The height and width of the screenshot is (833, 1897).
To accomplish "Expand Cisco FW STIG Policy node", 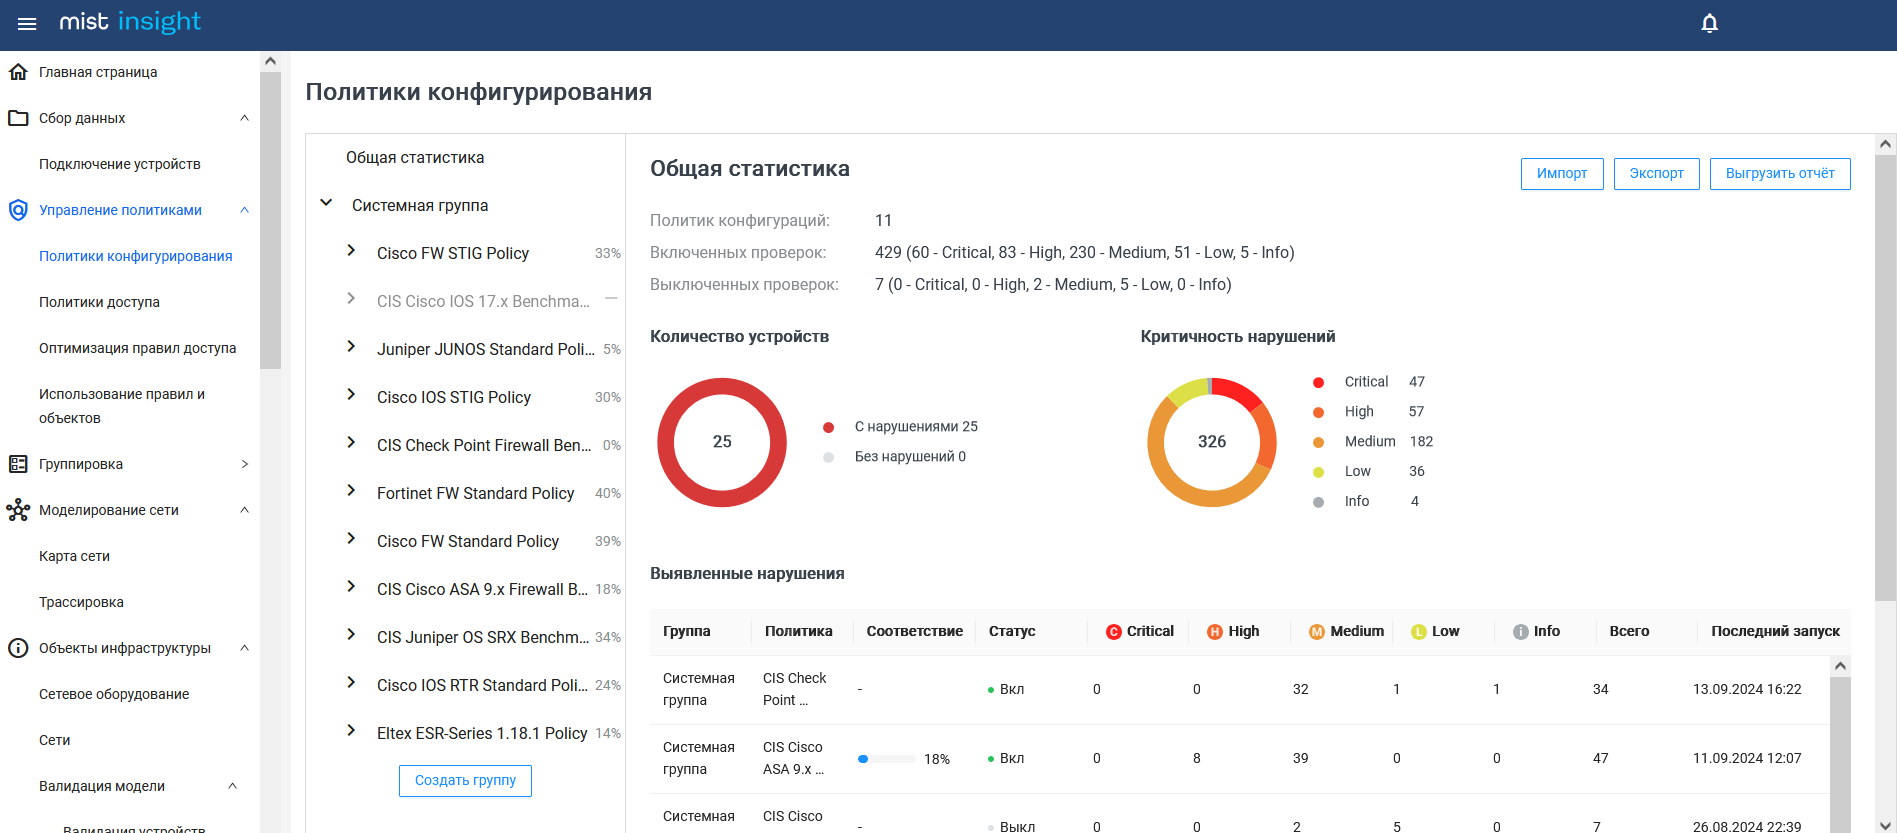I will pyautogui.click(x=351, y=251).
